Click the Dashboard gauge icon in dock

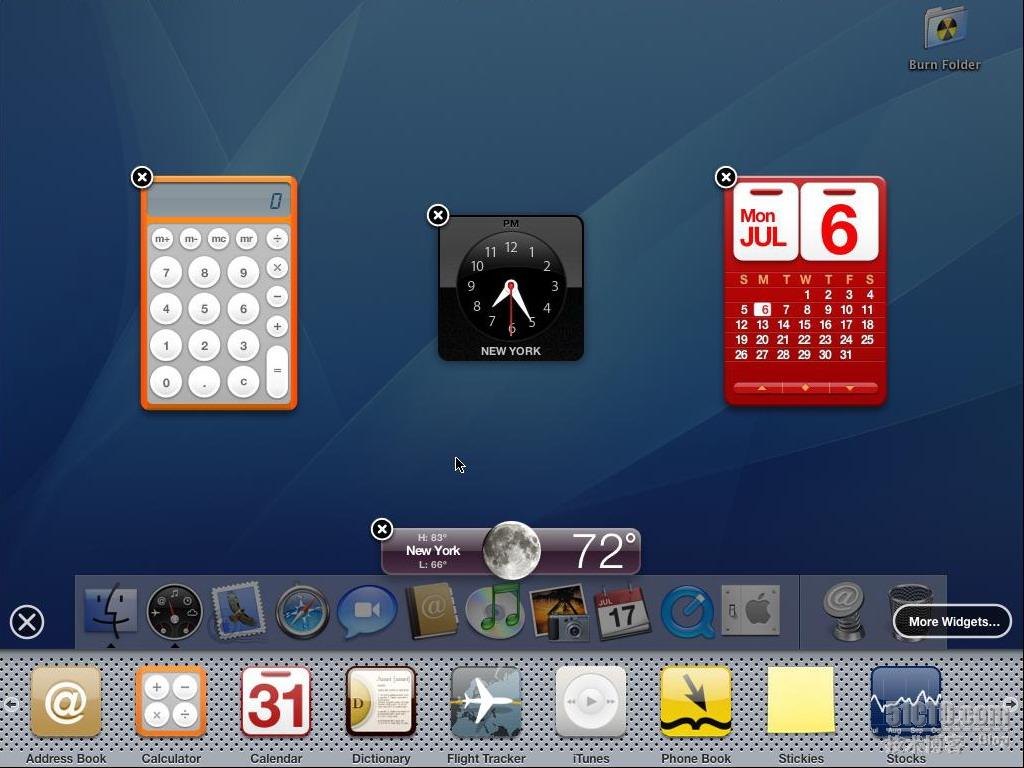coord(174,612)
